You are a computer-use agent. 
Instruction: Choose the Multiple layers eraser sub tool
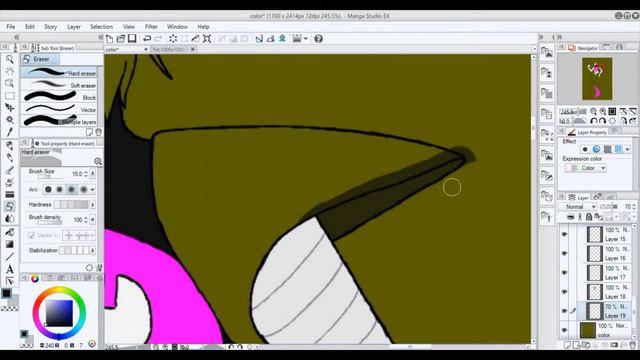(59, 121)
